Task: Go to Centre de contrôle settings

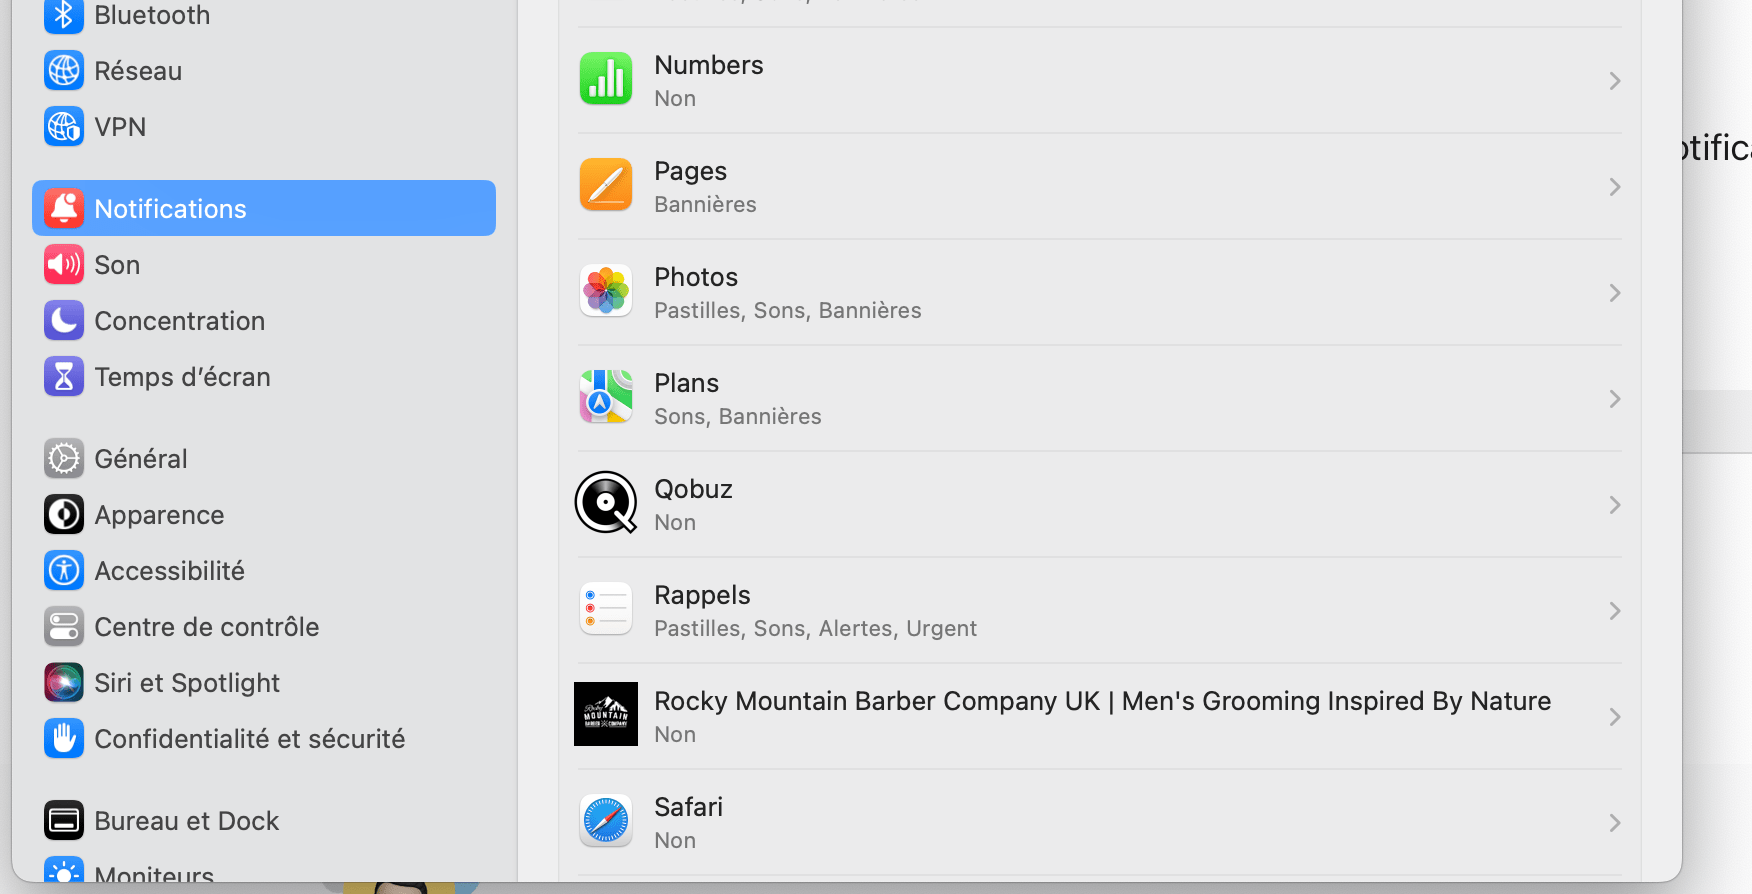Action: click(264, 627)
